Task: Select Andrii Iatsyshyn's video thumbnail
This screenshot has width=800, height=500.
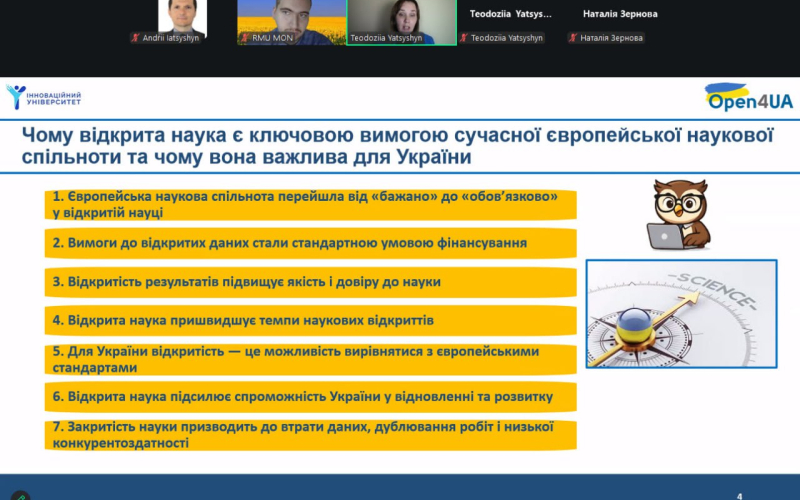Action: click(x=178, y=20)
